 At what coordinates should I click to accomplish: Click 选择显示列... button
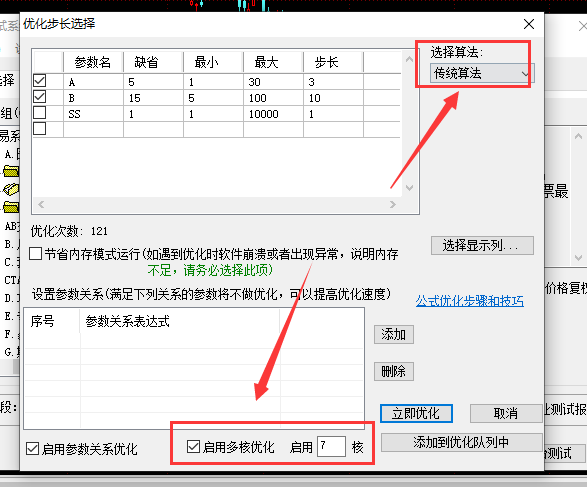coord(482,246)
